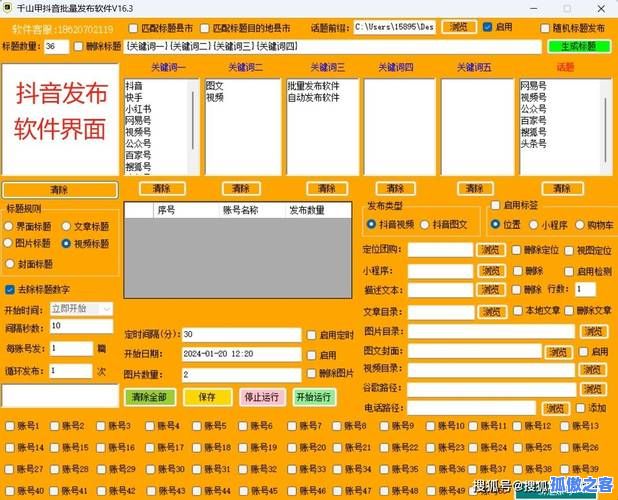
Task: Click the 清除全部 button
Action: coord(149,397)
